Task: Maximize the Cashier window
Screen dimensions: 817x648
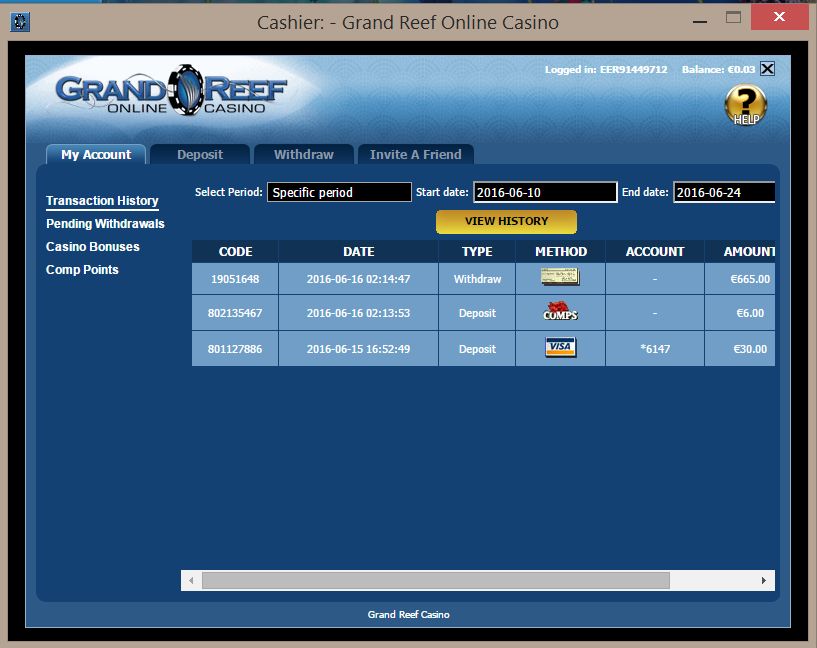Action: pyautogui.click(x=733, y=18)
